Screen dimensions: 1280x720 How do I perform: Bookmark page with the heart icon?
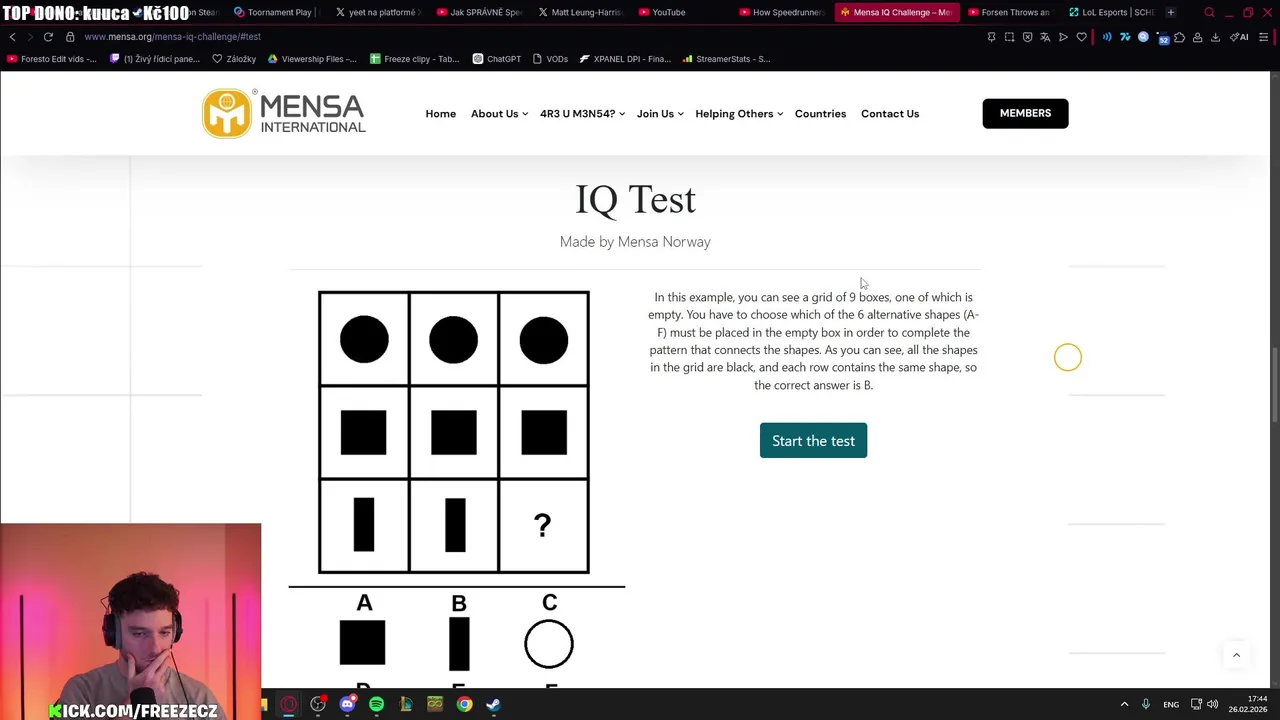click(1081, 37)
